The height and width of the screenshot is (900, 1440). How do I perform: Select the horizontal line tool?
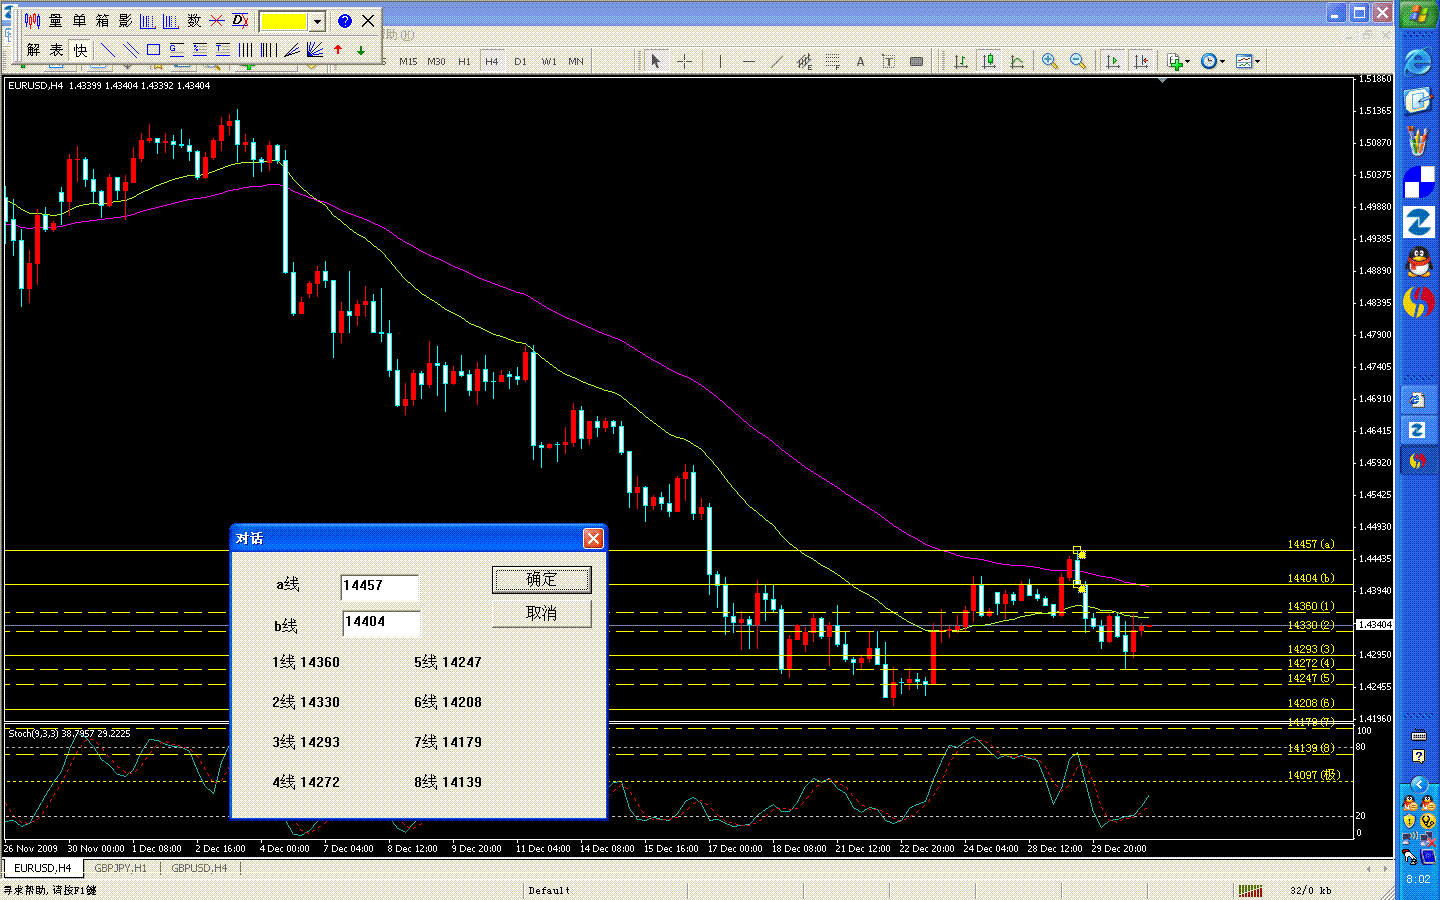[x=748, y=61]
